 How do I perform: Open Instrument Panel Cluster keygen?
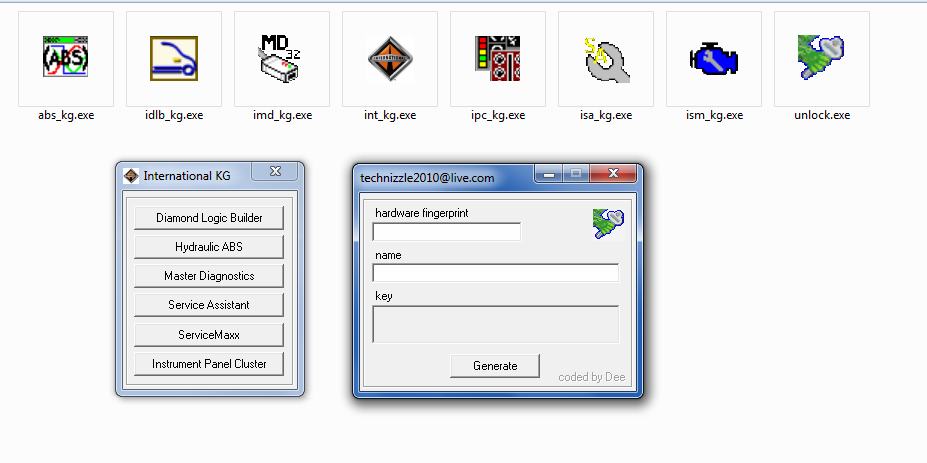click(209, 364)
